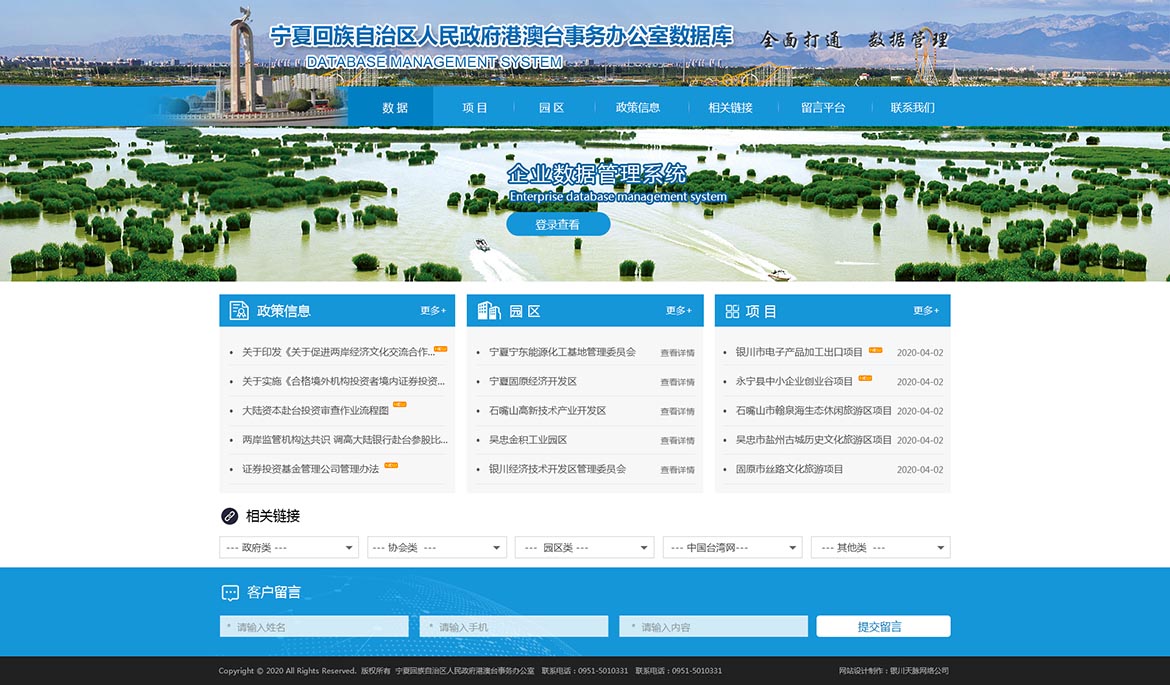Open the 留言平台 navigation item
The width and height of the screenshot is (1170, 685).
coord(823,108)
